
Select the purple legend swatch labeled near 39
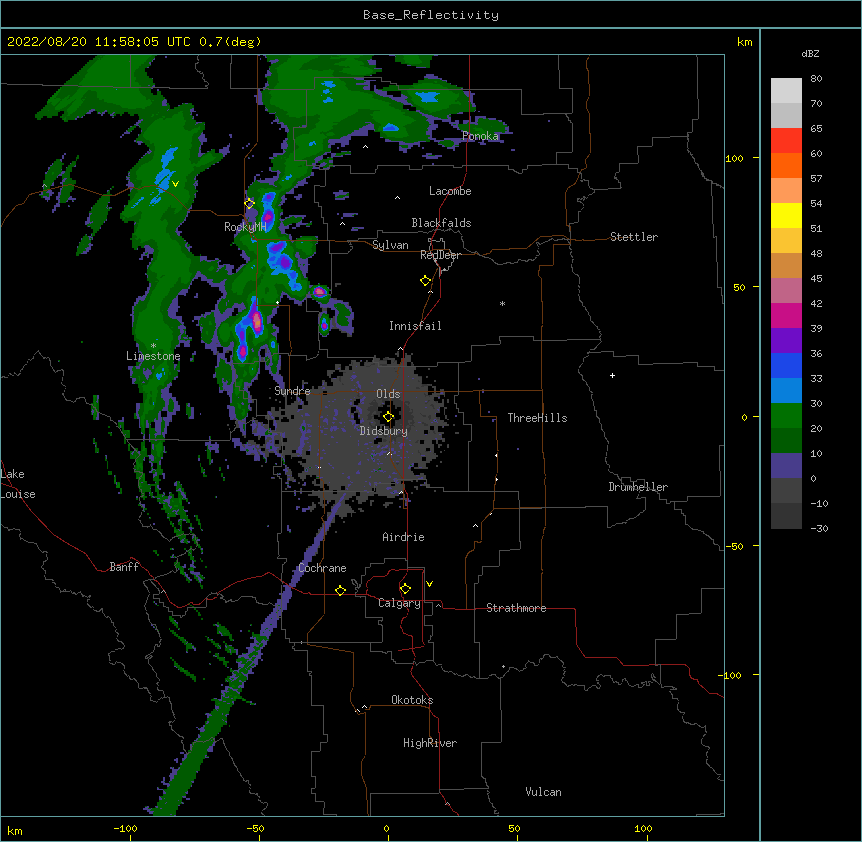click(786, 341)
